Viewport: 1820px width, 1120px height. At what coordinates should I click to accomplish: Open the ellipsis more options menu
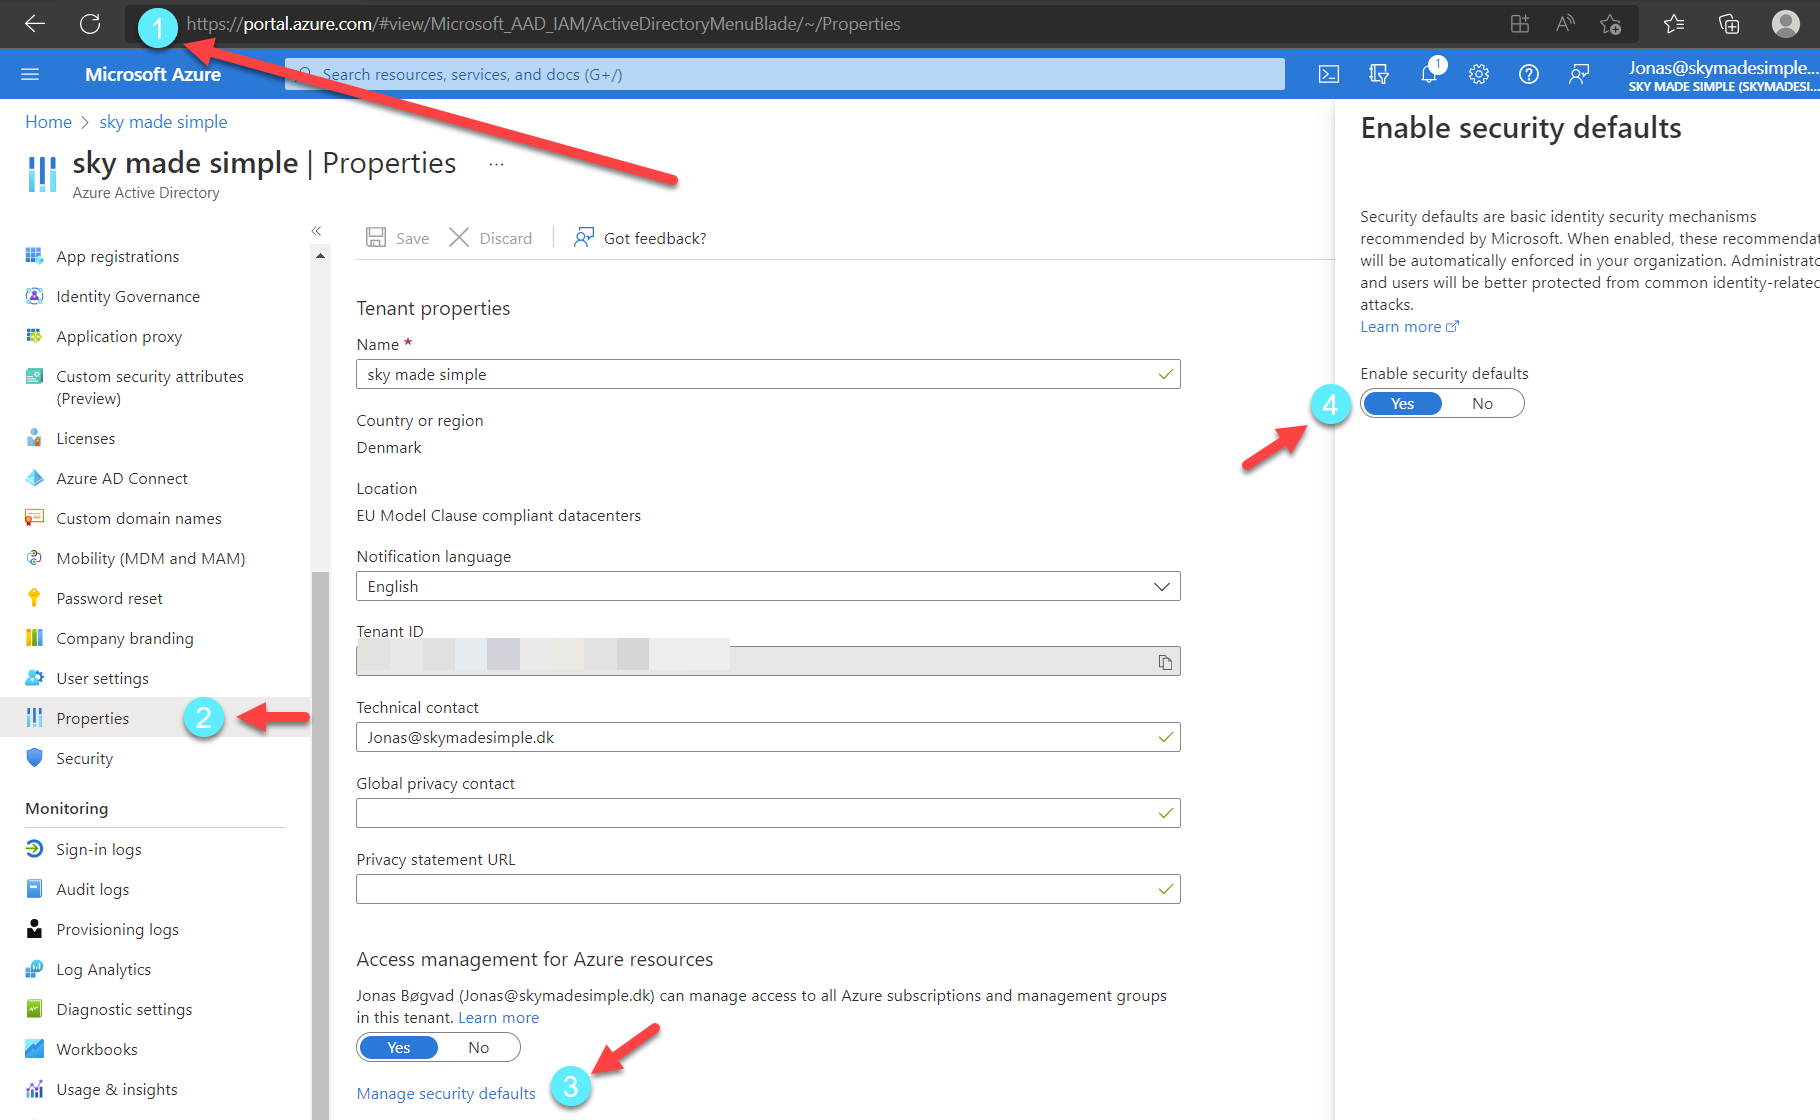tap(496, 164)
